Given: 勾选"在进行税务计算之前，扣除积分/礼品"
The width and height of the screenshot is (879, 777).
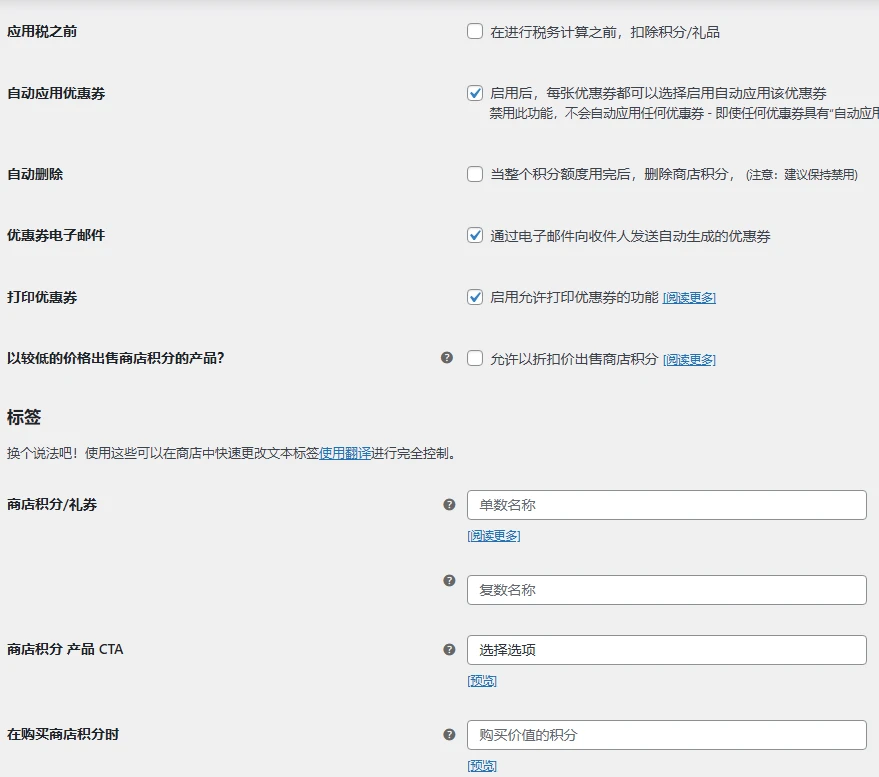Looking at the screenshot, I should pos(475,31).
